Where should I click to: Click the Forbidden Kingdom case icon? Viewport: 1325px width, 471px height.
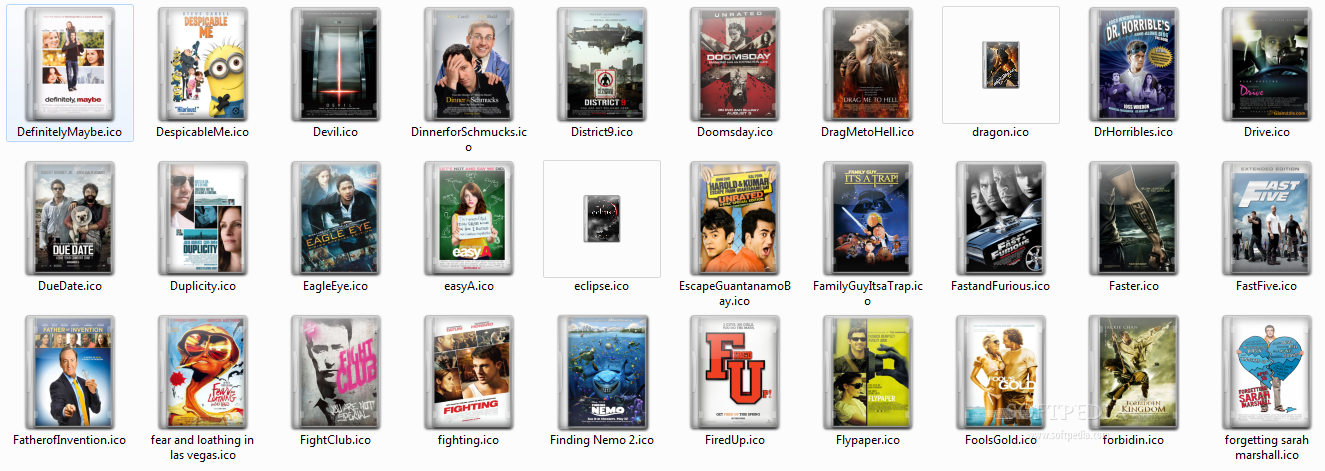point(1134,371)
